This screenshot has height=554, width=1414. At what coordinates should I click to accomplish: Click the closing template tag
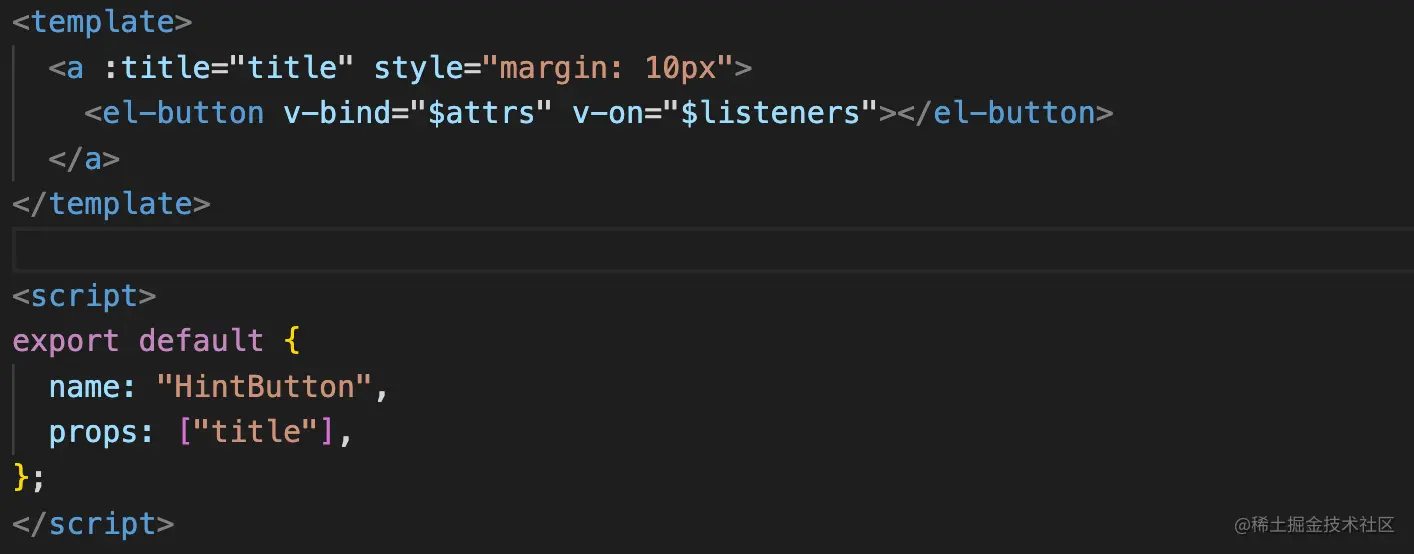pyautogui.click(x=111, y=204)
